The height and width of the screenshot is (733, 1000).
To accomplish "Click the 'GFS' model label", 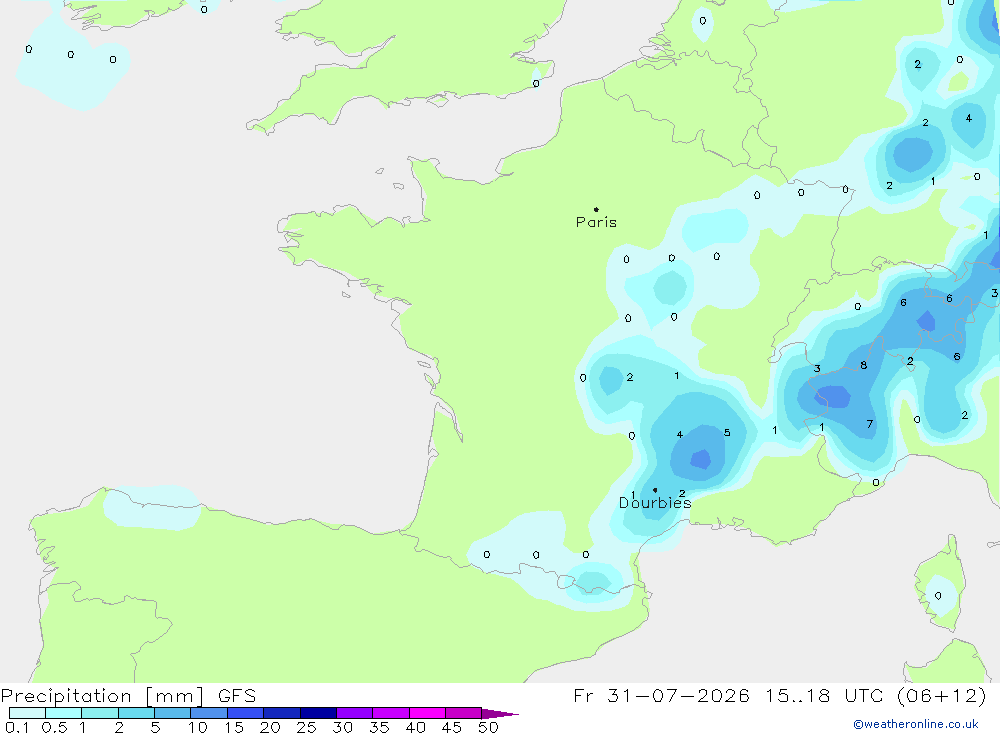I will point(237,696).
